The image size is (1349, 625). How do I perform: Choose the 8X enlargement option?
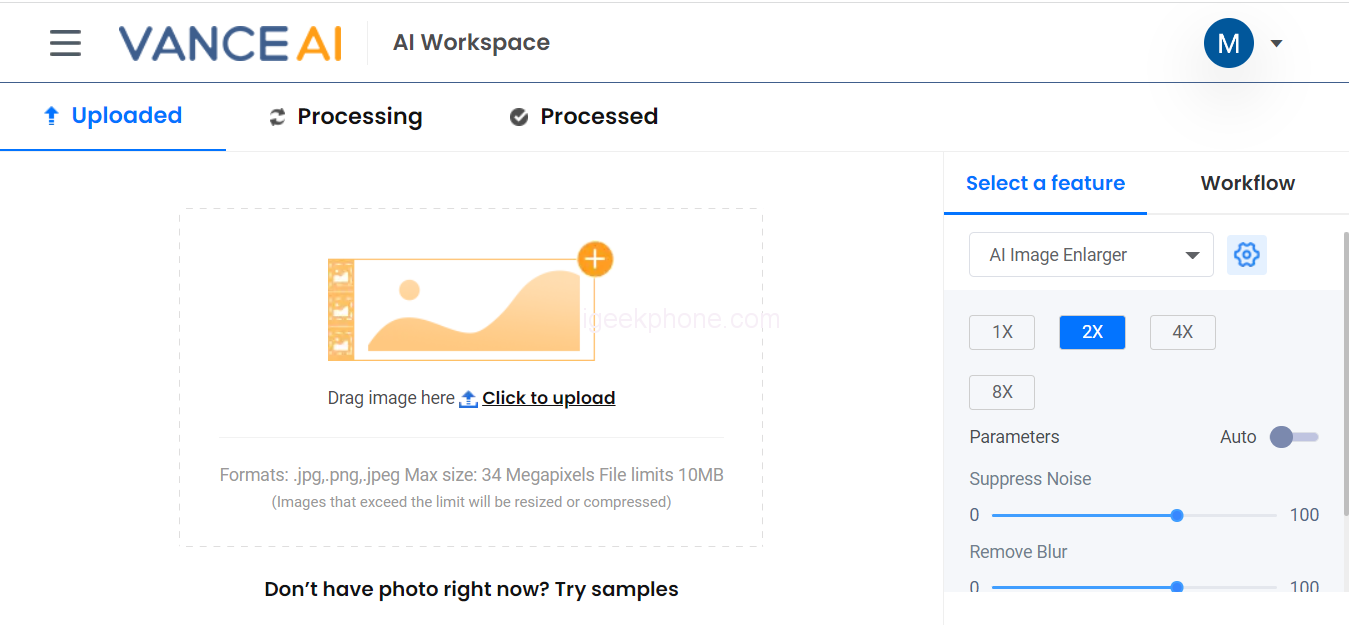click(x=1002, y=392)
